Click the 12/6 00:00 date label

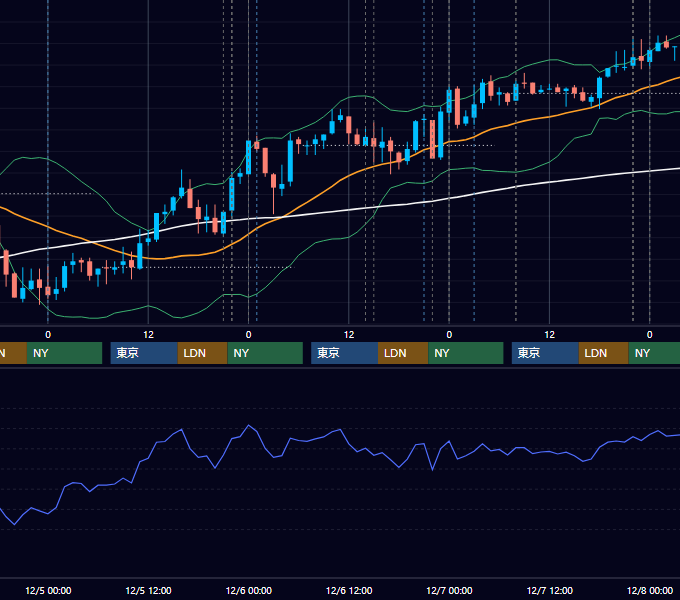(x=248, y=590)
